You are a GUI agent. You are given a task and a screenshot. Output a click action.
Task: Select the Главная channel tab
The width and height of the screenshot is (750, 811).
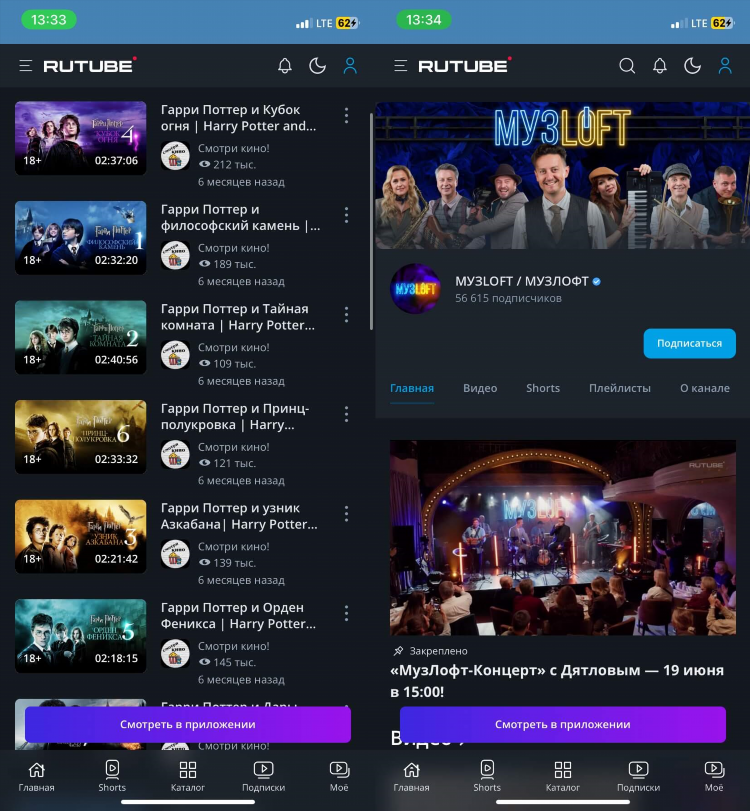click(412, 388)
